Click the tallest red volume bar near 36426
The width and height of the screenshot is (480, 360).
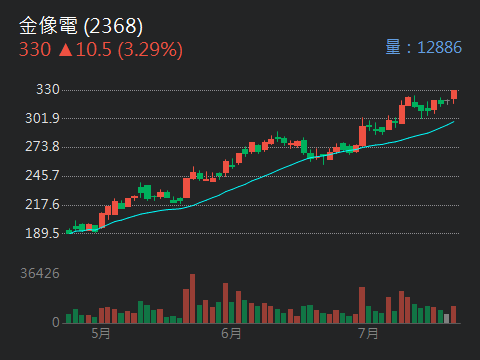tap(192, 298)
